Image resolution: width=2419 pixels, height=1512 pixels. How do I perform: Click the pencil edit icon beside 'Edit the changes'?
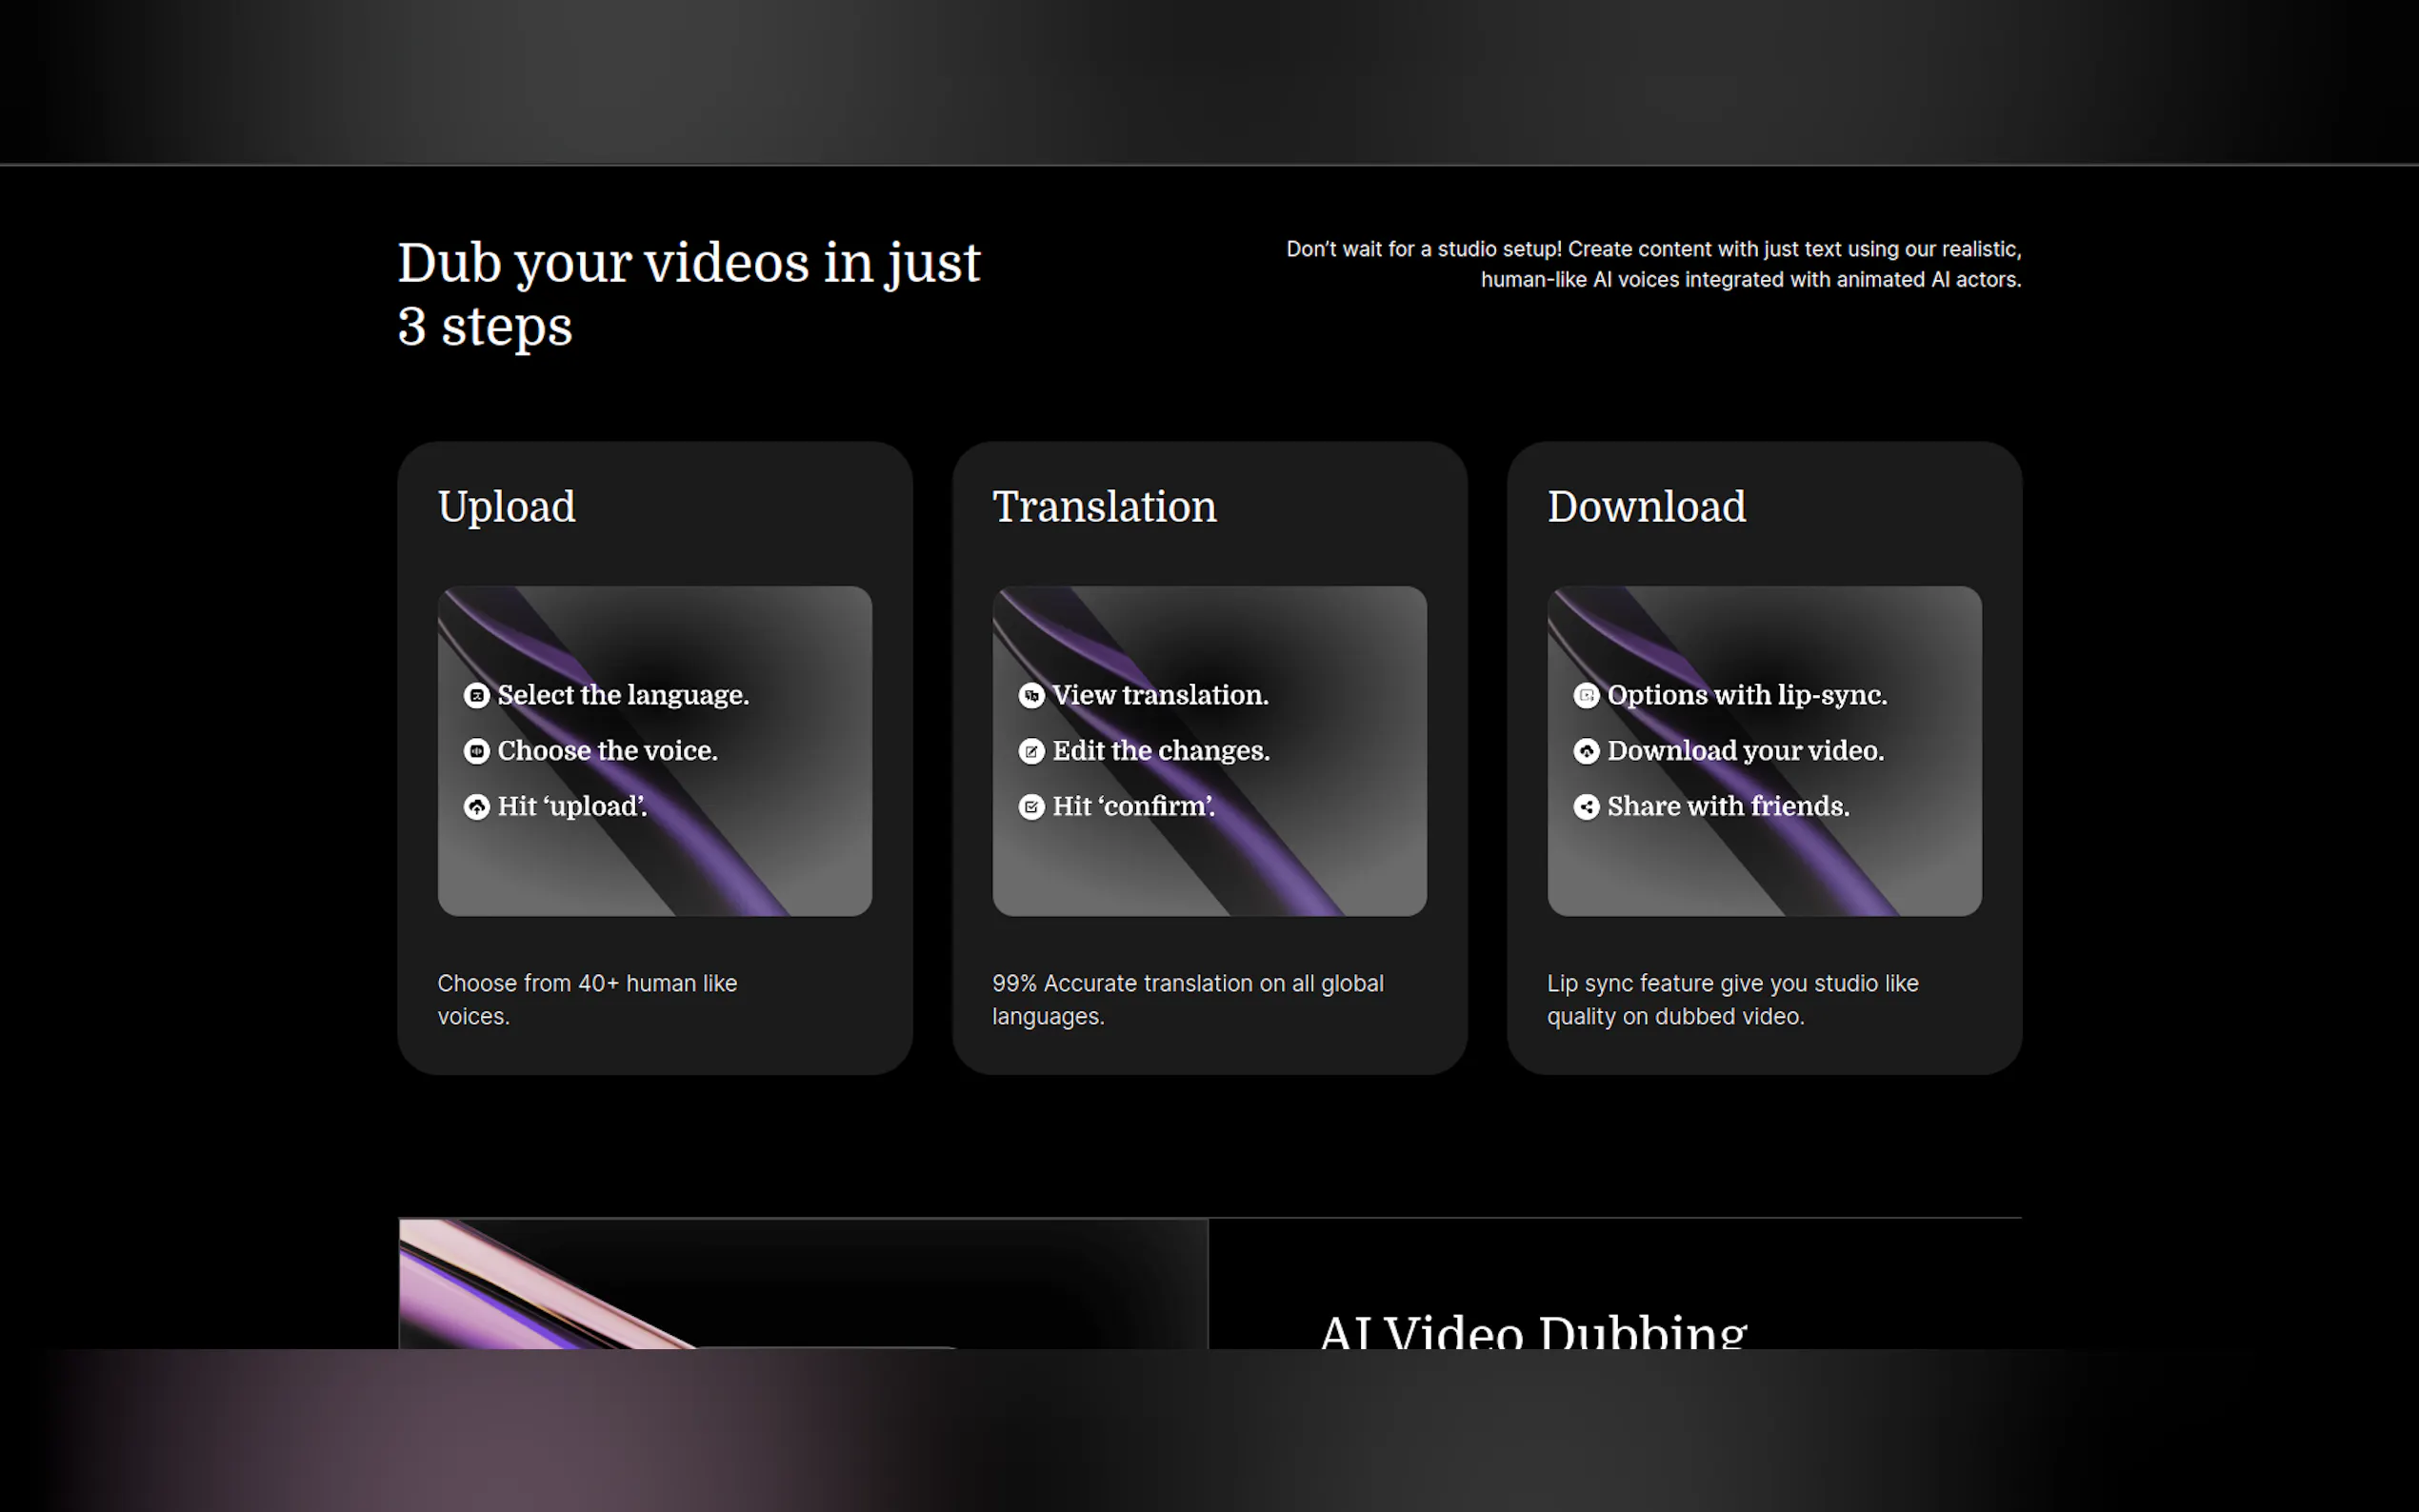click(1031, 751)
